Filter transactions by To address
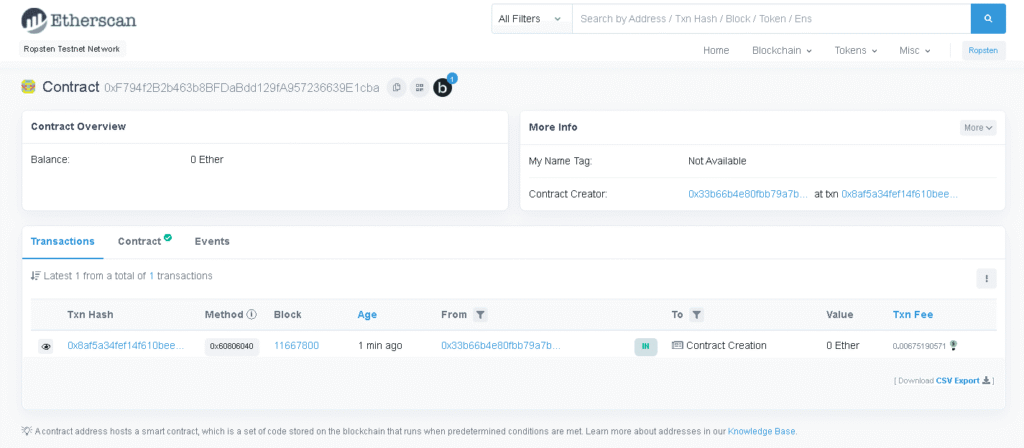The image size is (1024, 448). pyautogui.click(x=697, y=315)
